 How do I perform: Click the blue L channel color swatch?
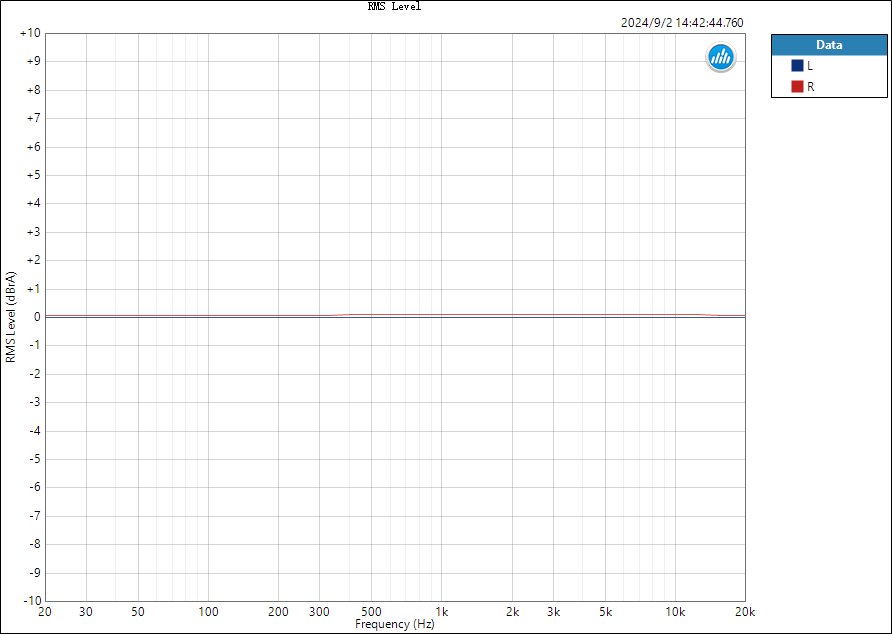797,65
